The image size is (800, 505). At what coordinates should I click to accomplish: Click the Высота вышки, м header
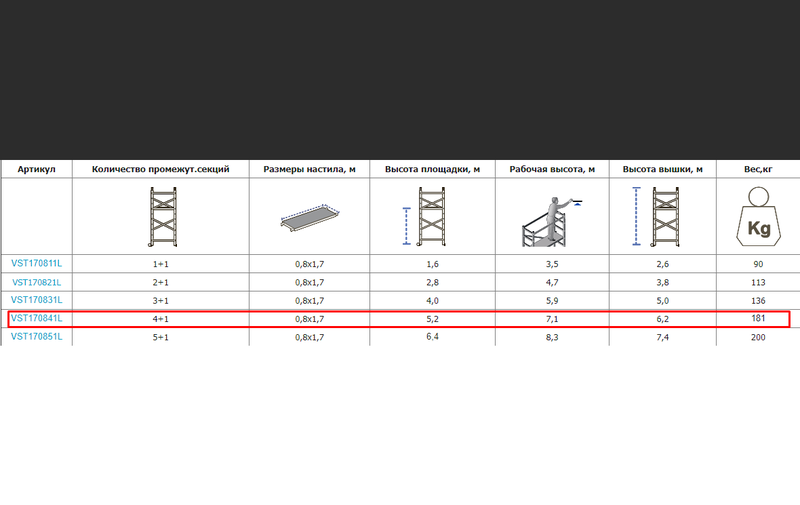(662, 169)
